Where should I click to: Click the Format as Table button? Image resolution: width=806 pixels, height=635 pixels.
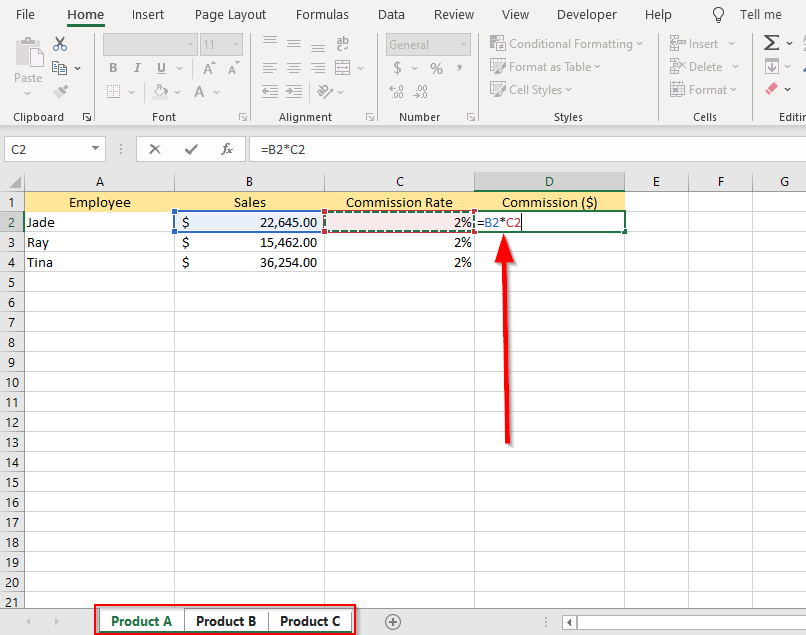tap(548, 67)
